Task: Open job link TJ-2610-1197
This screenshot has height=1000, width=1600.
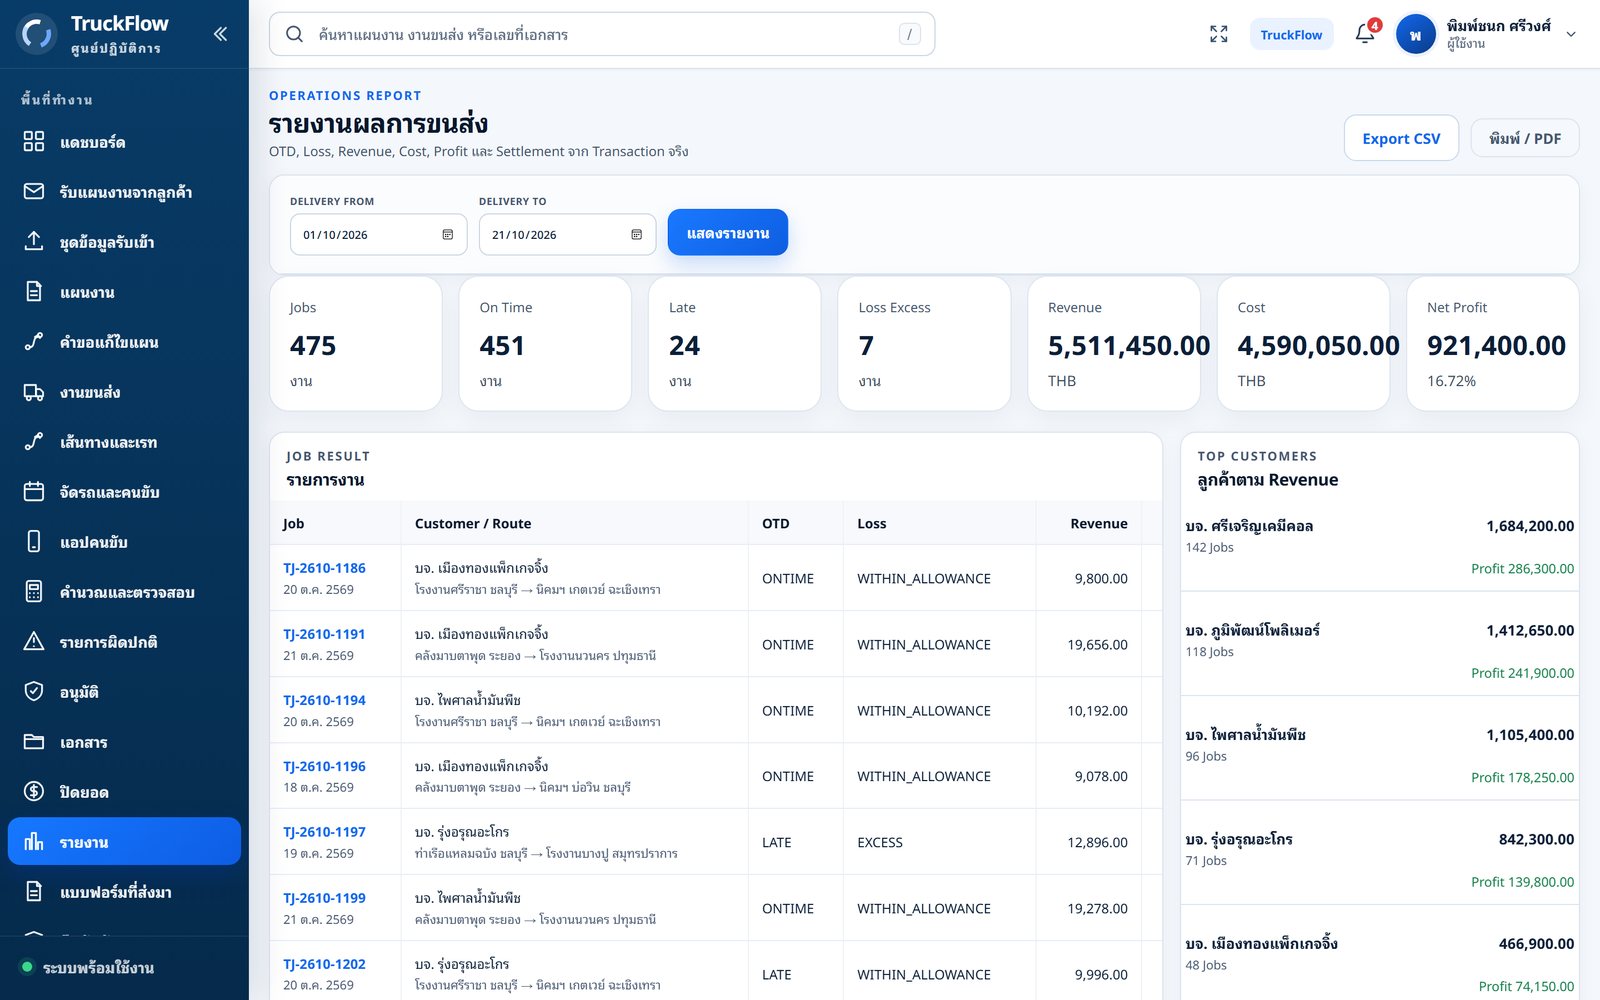Action: (324, 832)
